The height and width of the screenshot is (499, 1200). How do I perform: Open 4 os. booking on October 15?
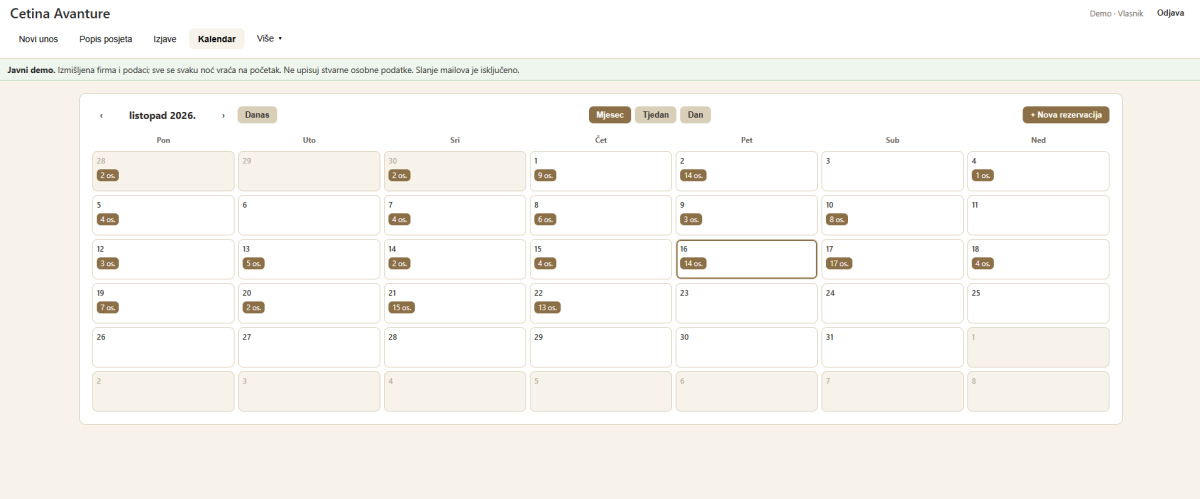[x=546, y=263]
